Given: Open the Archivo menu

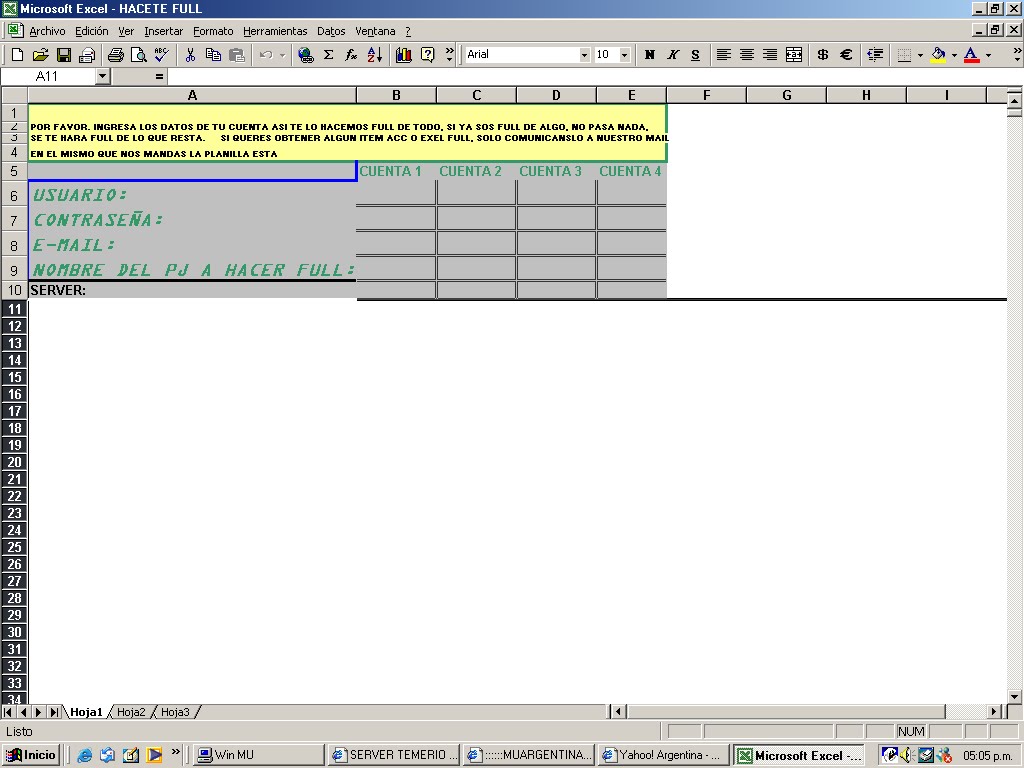Looking at the screenshot, I should (x=47, y=31).
